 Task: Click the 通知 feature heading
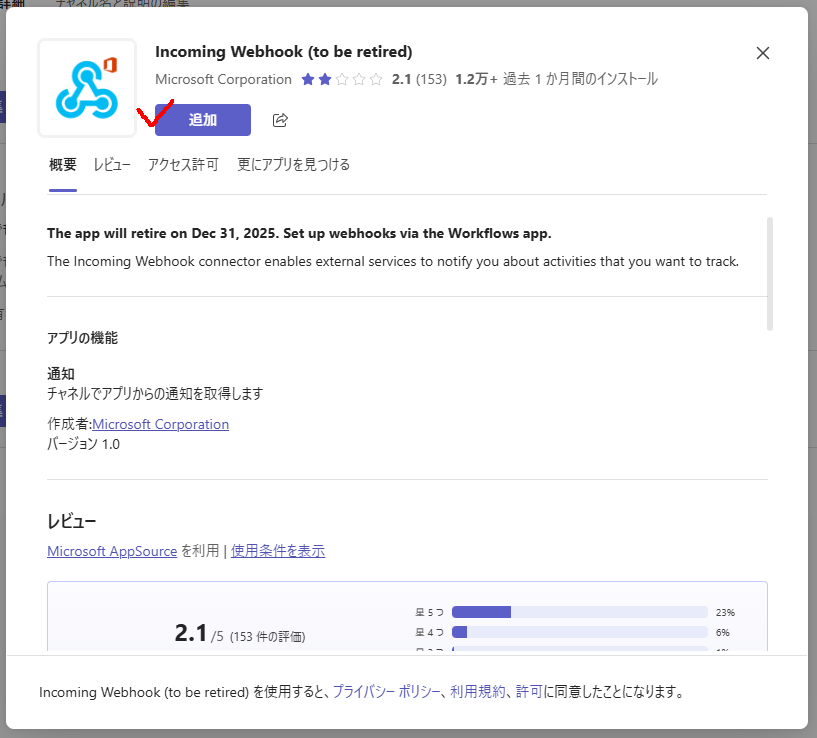[x=61, y=374]
